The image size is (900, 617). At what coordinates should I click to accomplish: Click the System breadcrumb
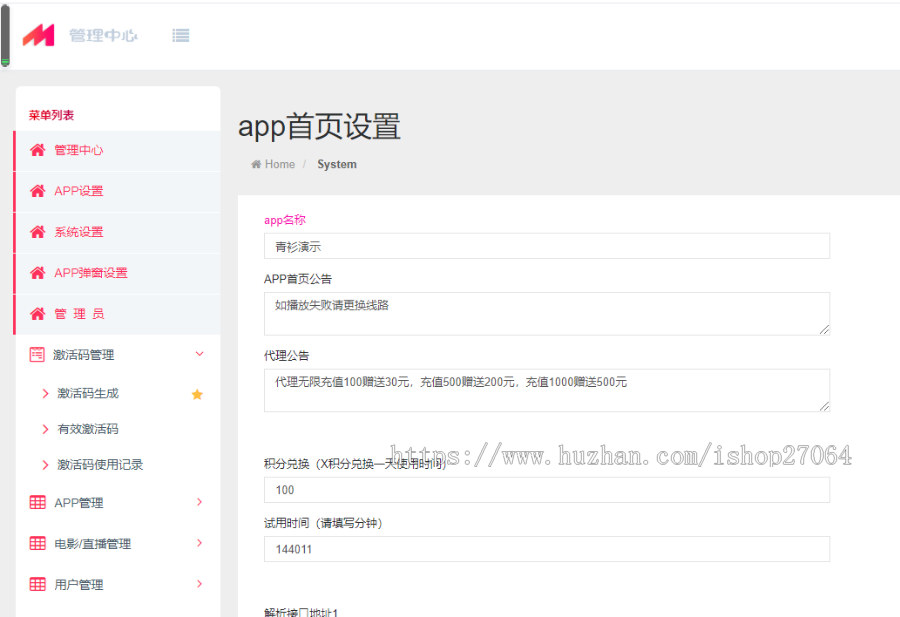[x=337, y=164]
